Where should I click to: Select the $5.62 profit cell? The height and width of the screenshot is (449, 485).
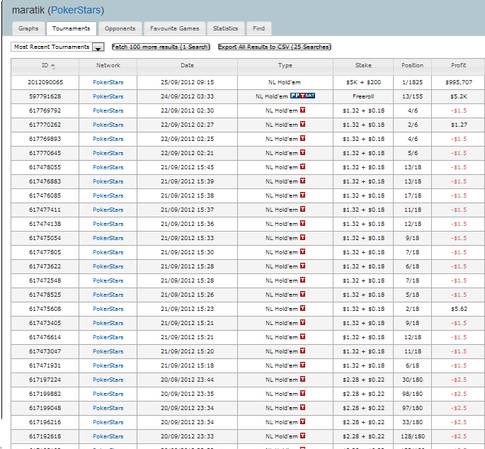(x=459, y=309)
